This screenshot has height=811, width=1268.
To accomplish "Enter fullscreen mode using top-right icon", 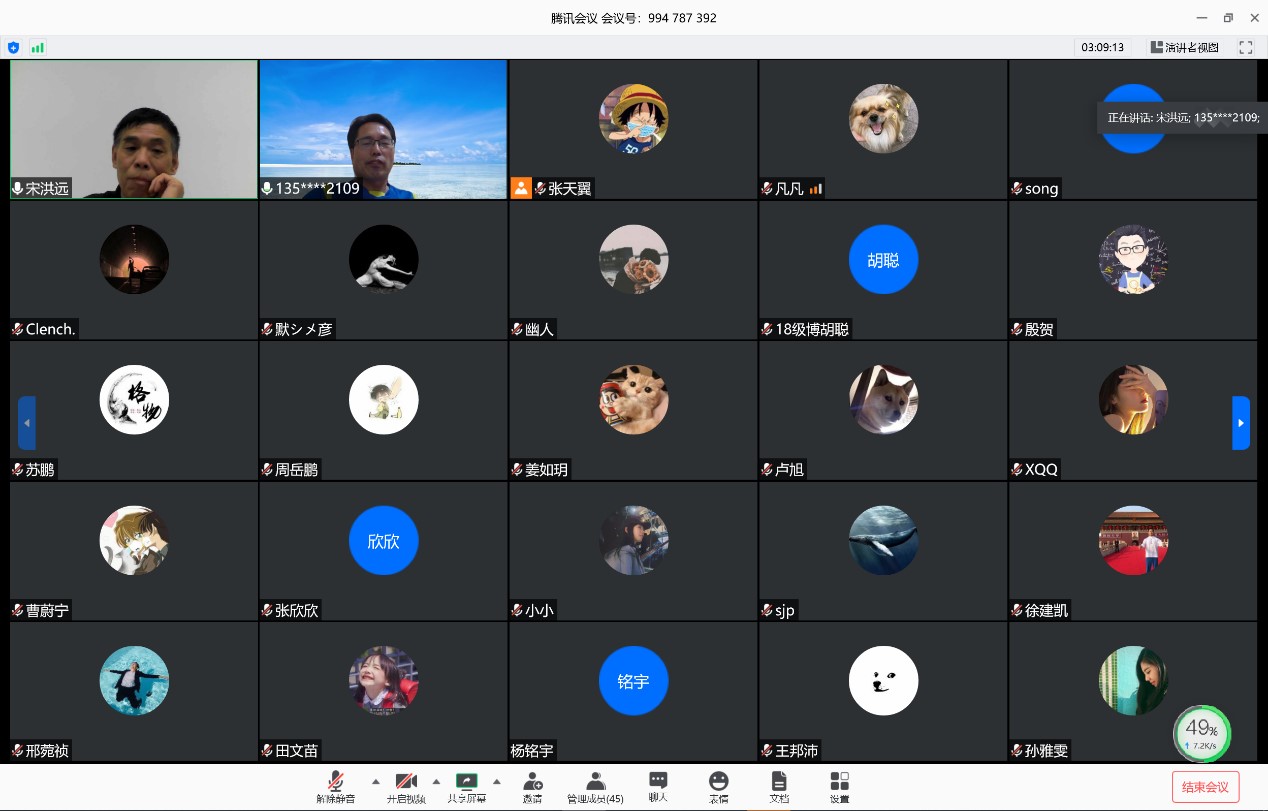I will (1246, 47).
